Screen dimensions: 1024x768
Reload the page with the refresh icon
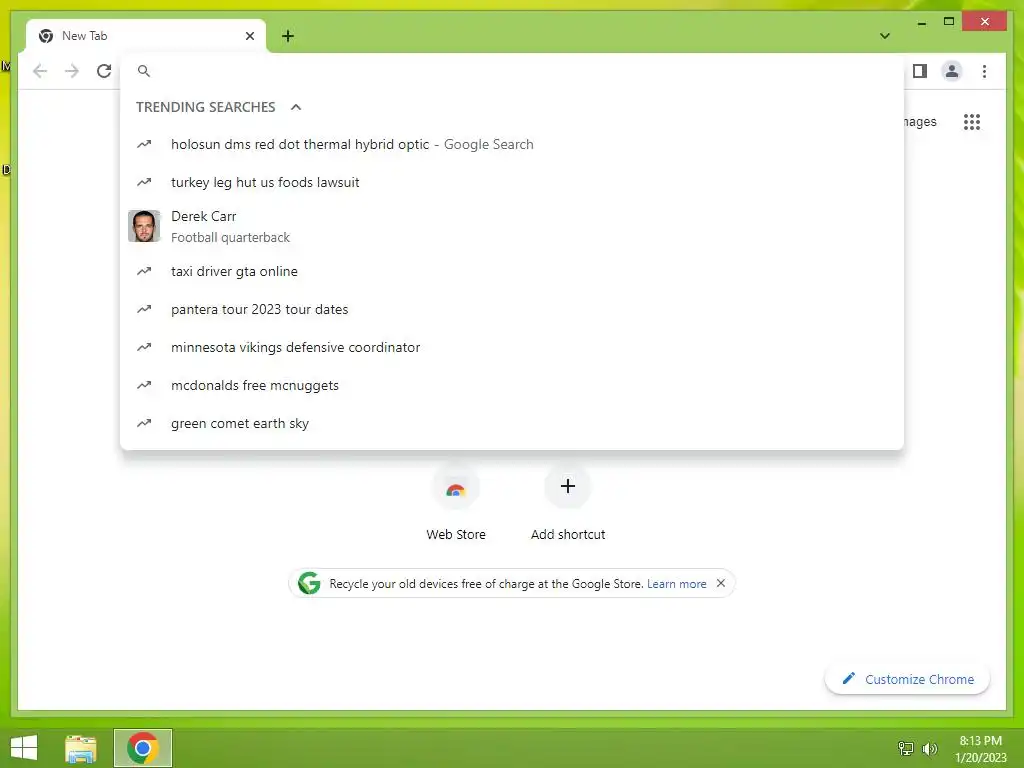[104, 71]
